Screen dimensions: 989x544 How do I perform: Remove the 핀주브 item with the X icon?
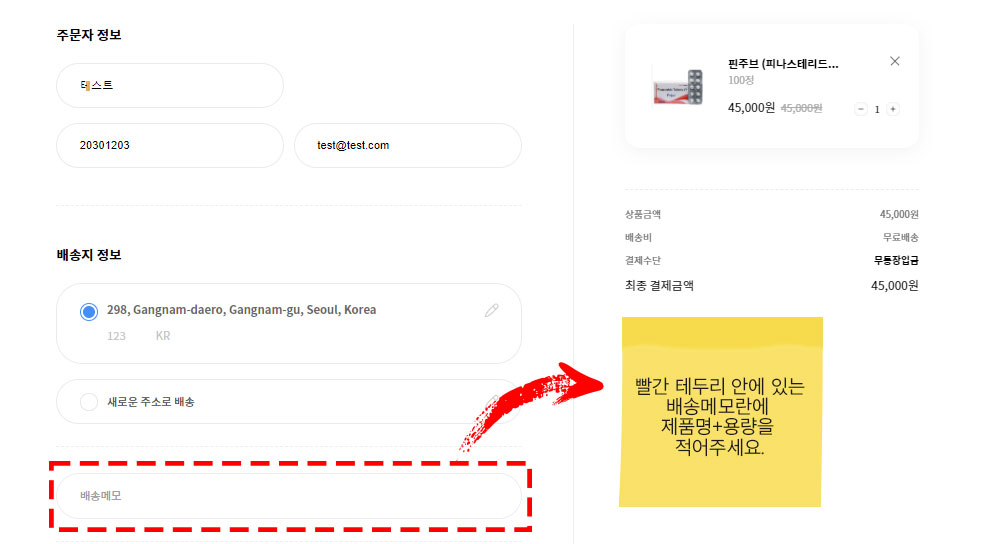coord(894,61)
